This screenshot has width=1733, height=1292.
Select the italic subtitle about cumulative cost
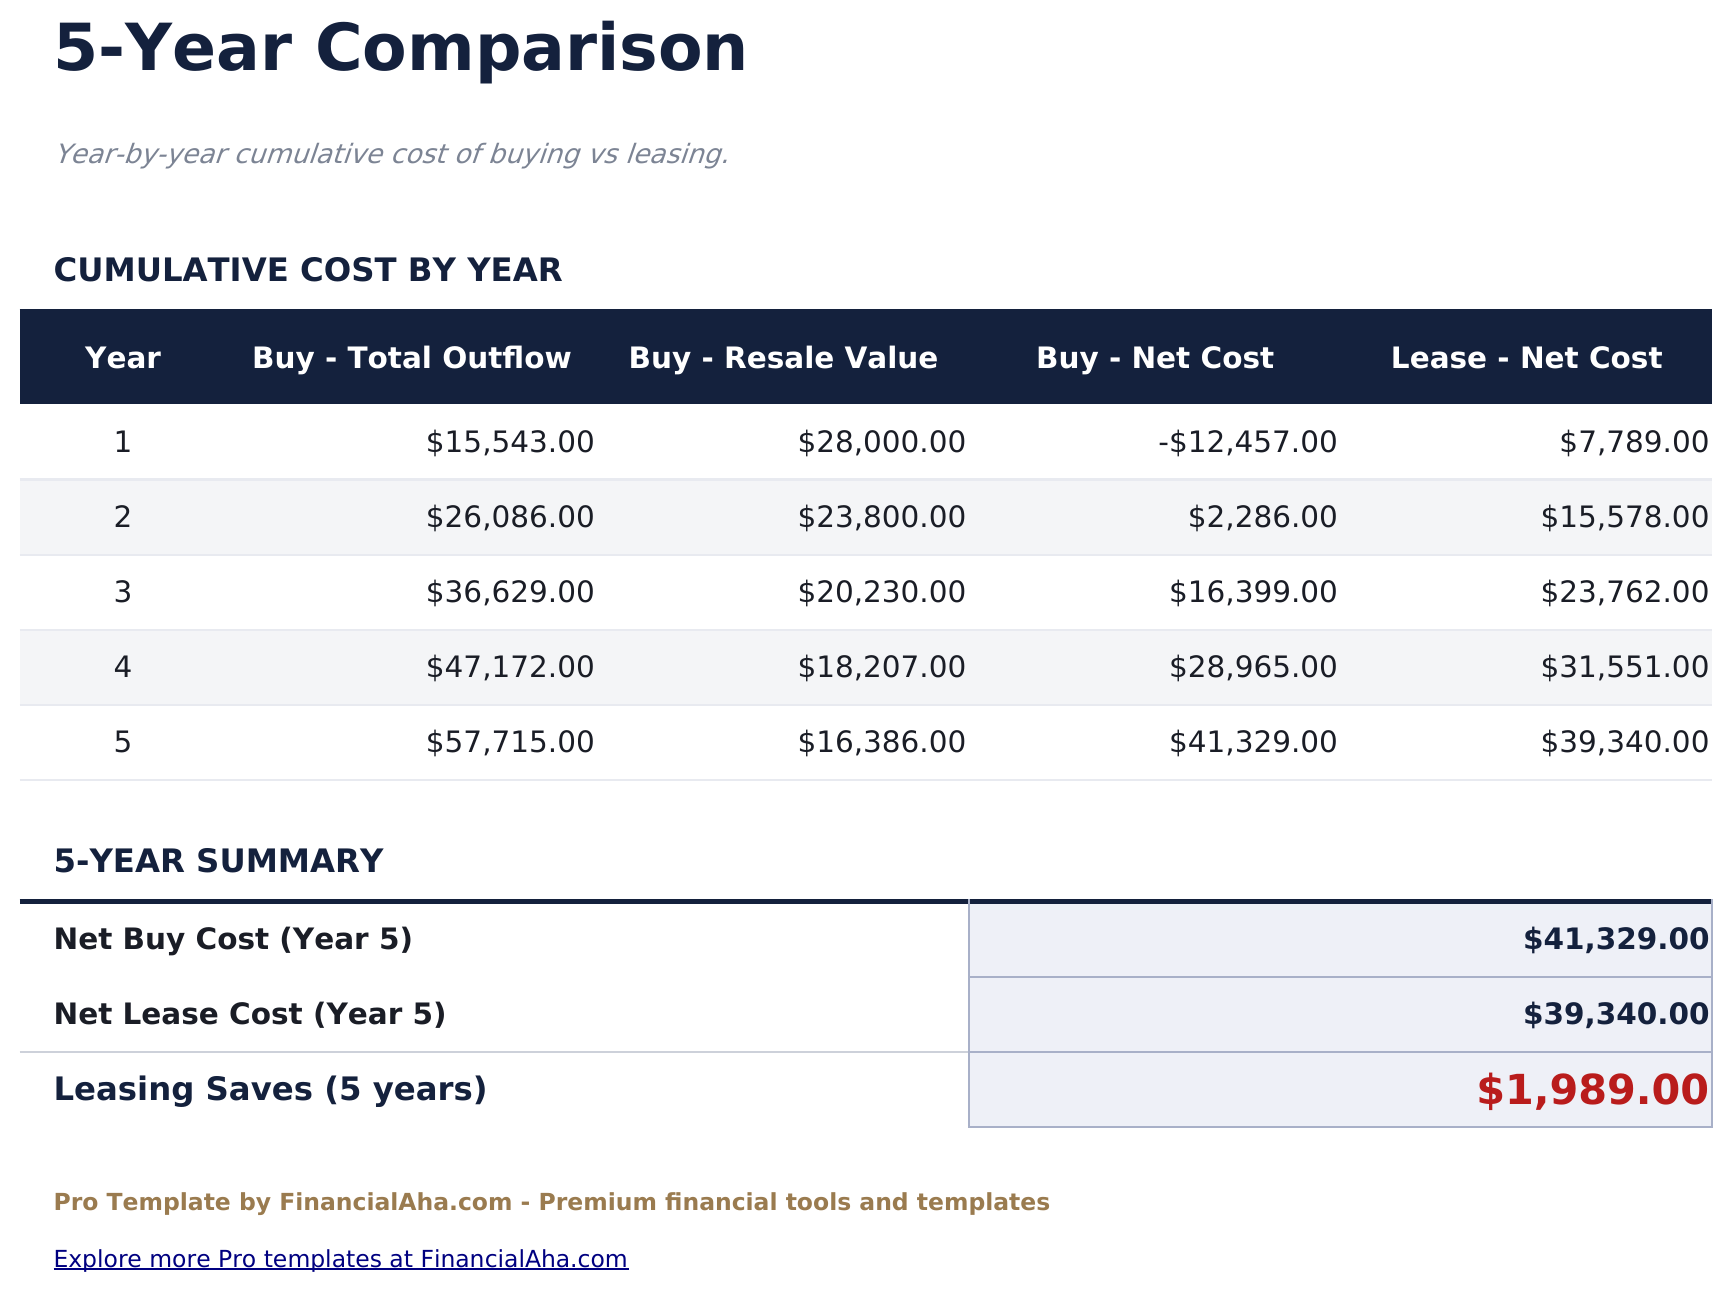(394, 154)
